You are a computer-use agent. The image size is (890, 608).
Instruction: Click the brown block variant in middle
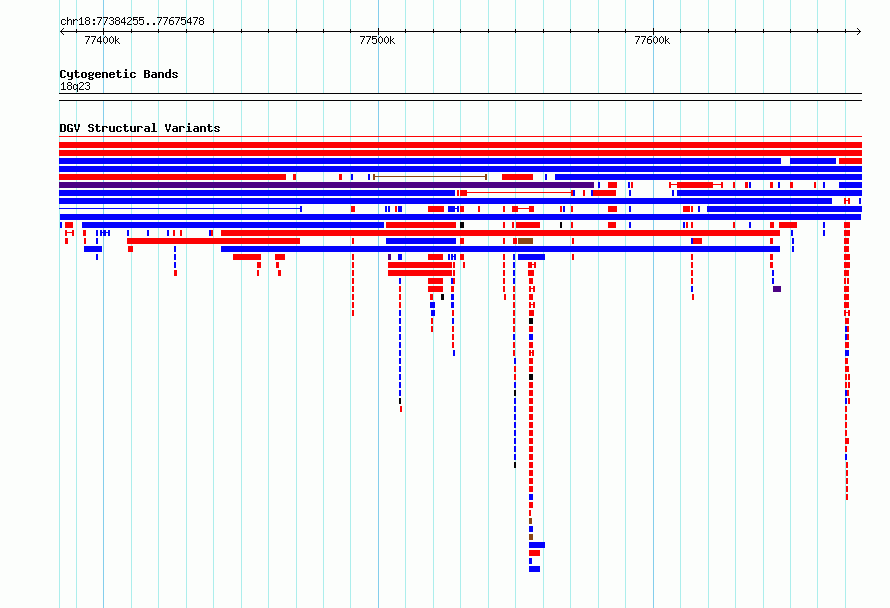(x=525, y=241)
